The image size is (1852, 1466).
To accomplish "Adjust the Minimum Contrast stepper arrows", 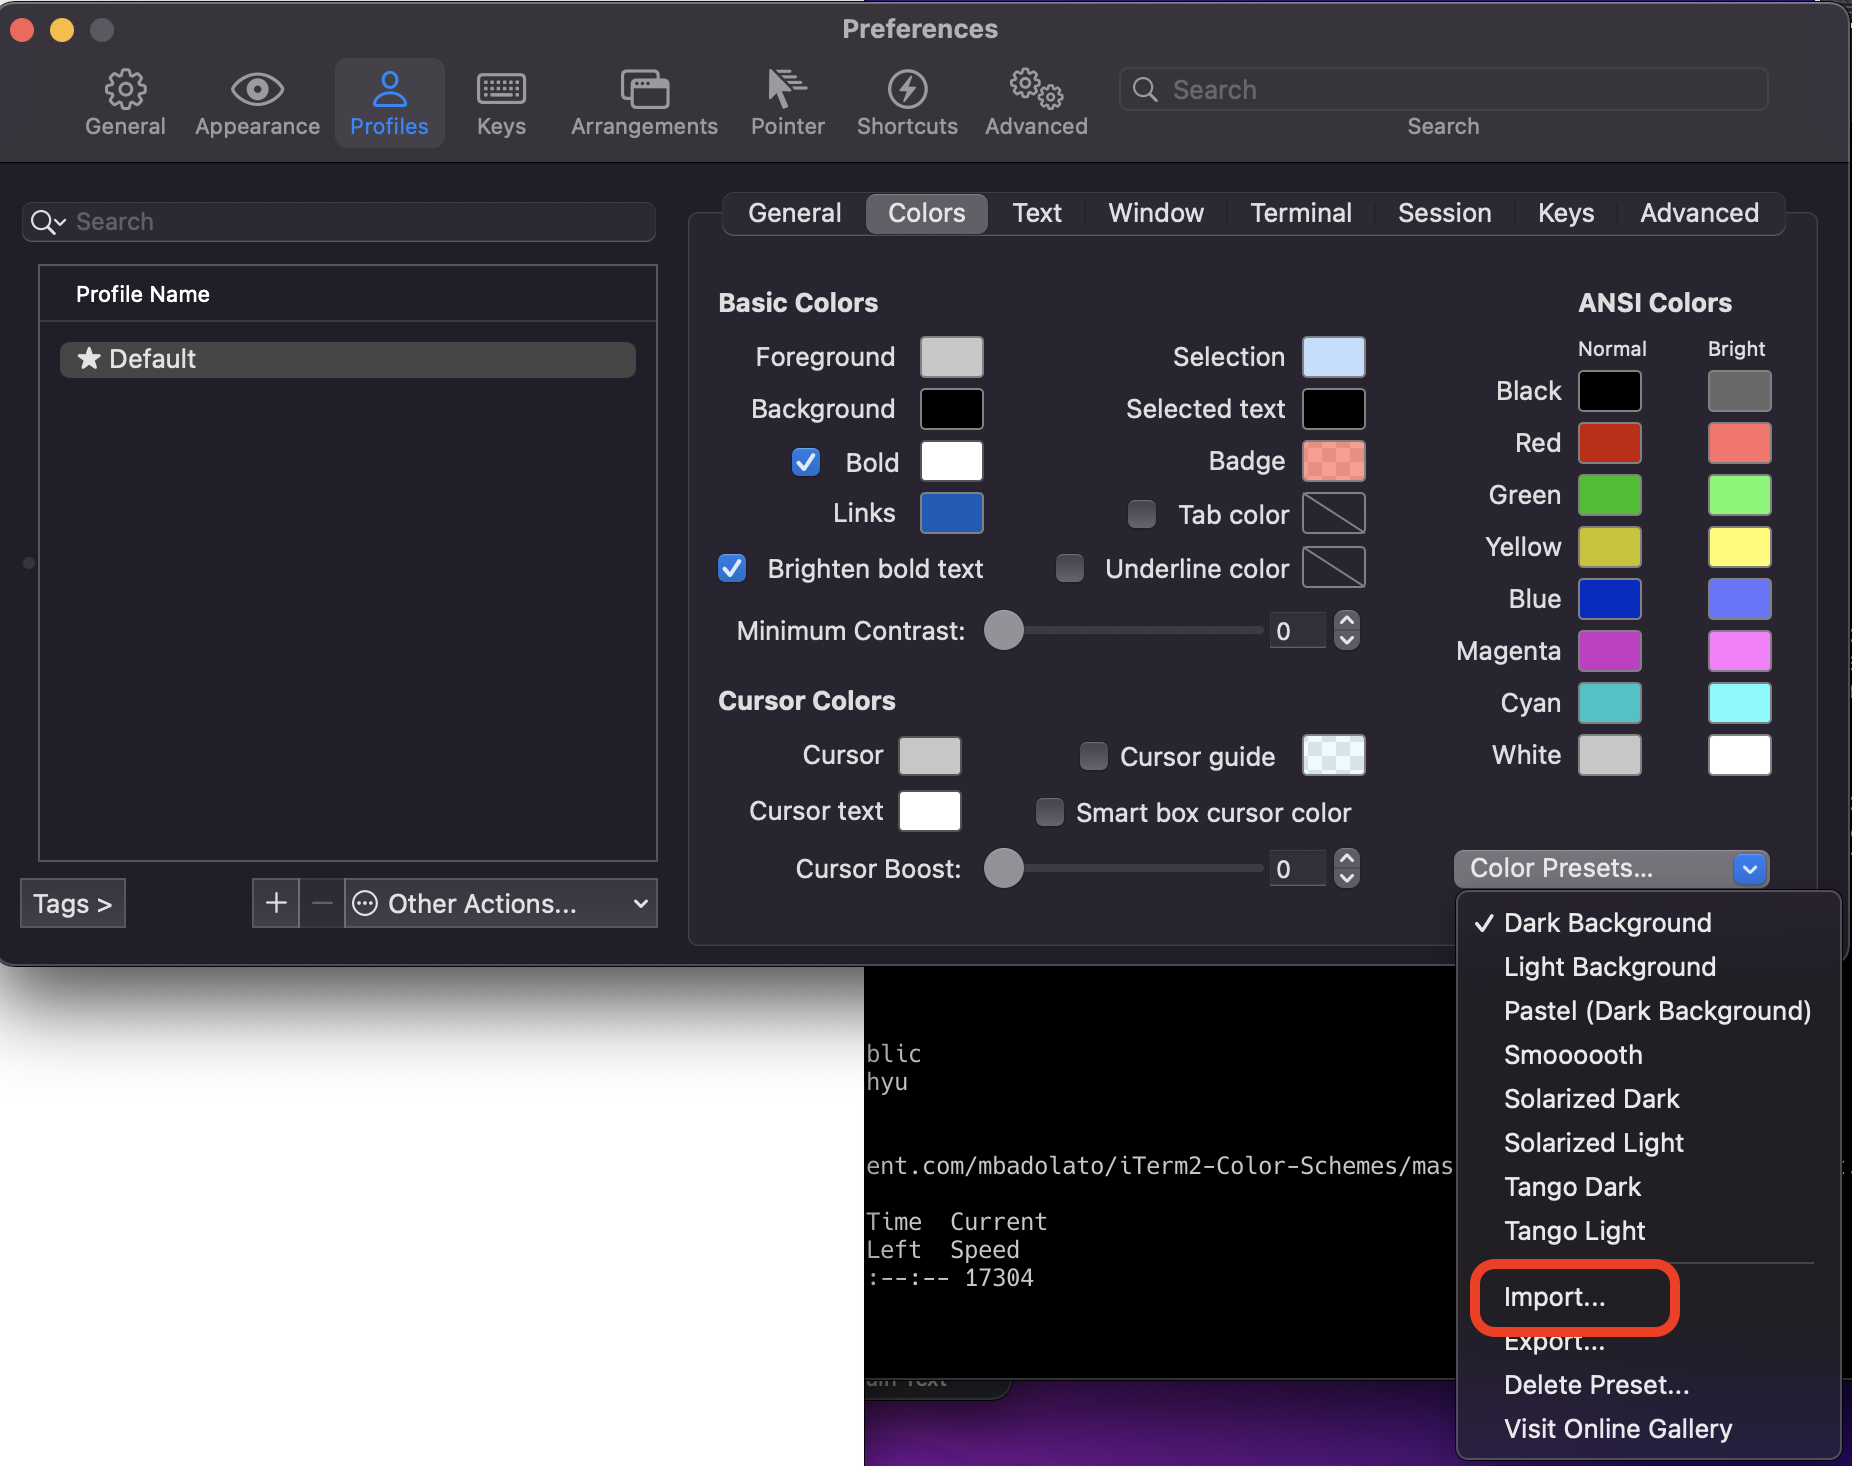I will tap(1347, 630).
